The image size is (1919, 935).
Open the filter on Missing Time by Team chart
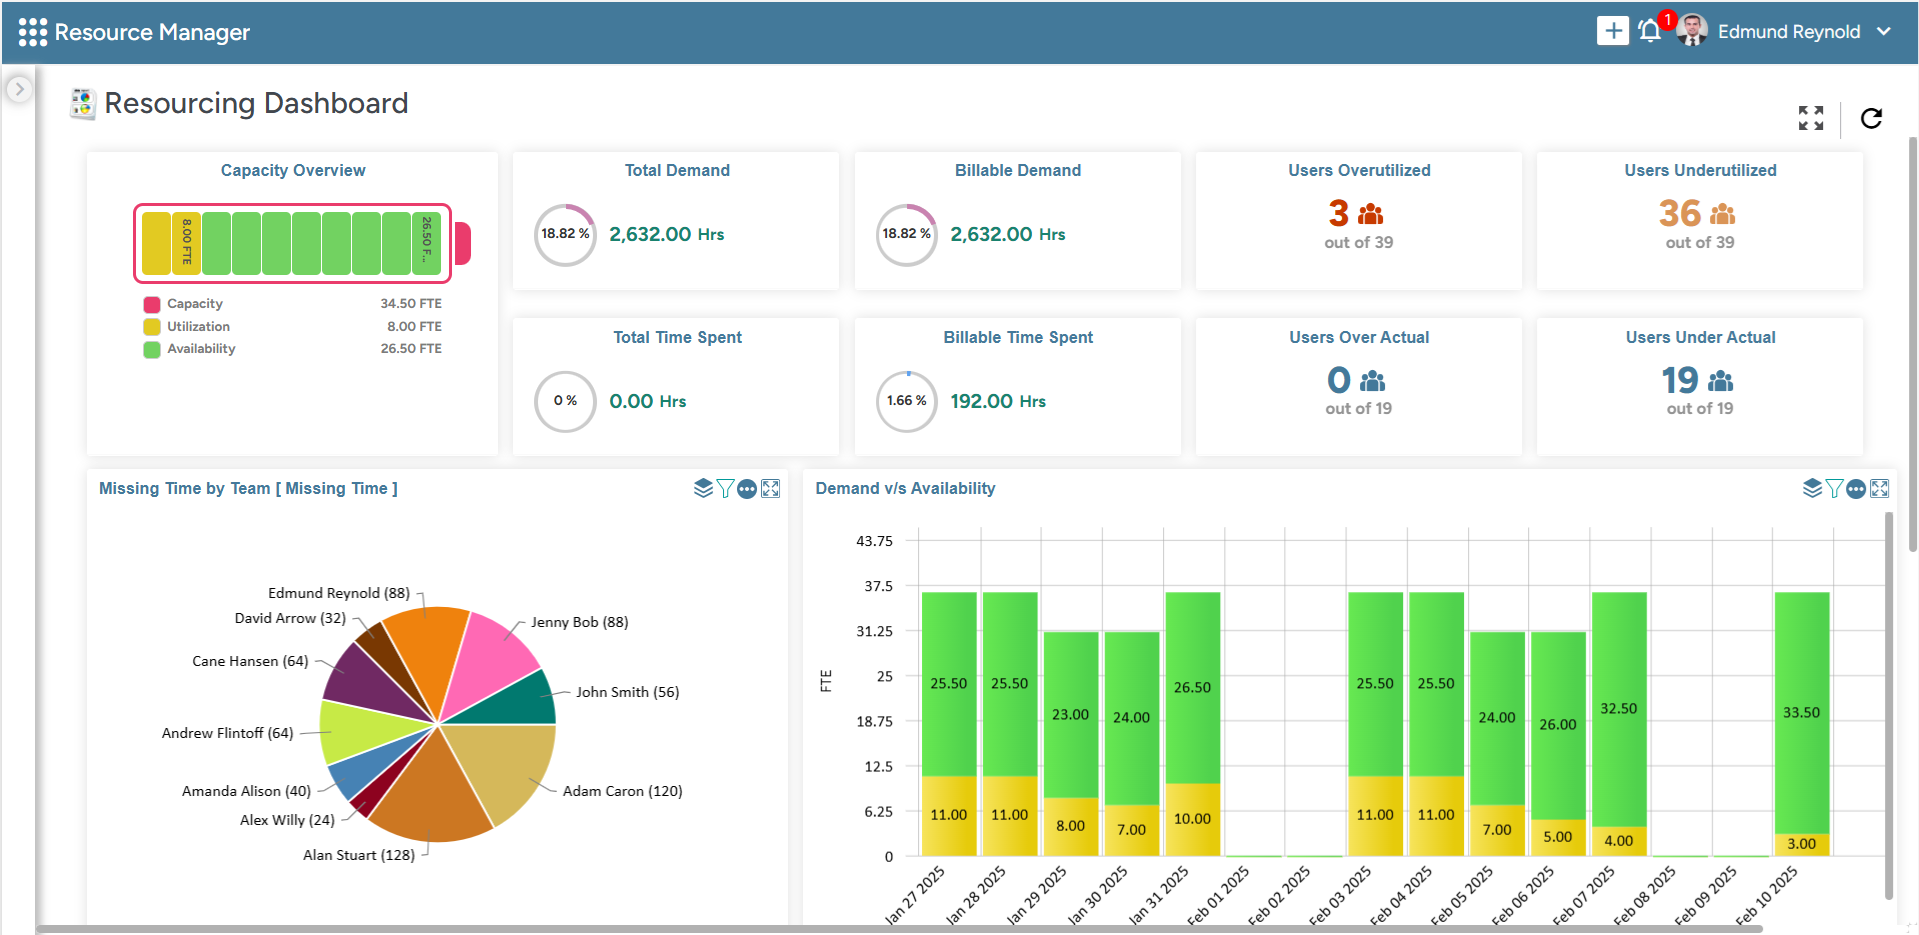pyautogui.click(x=725, y=488)
